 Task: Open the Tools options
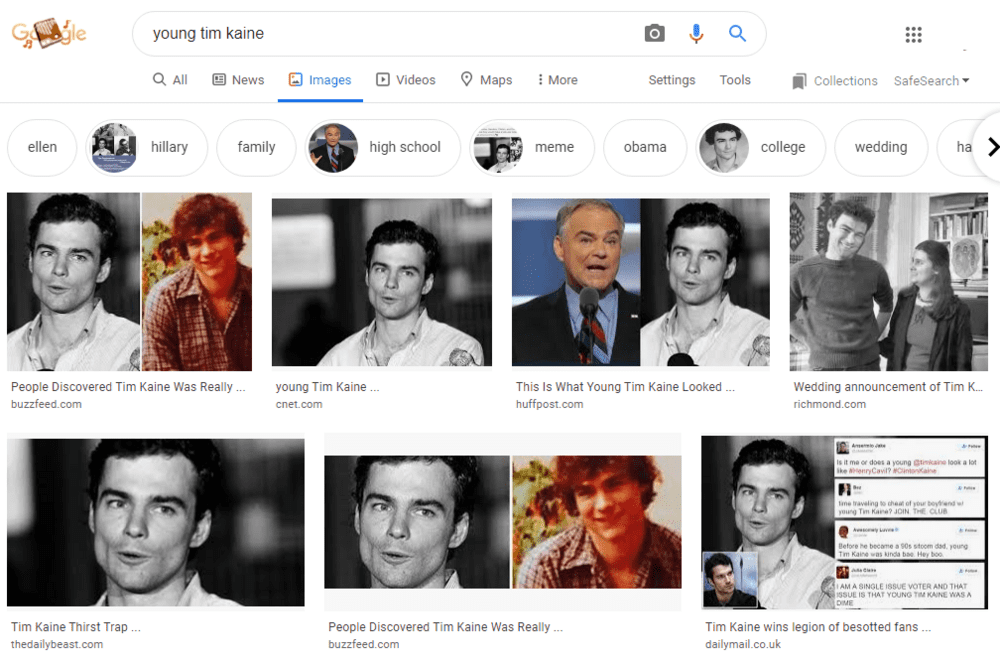pos(735,80)
